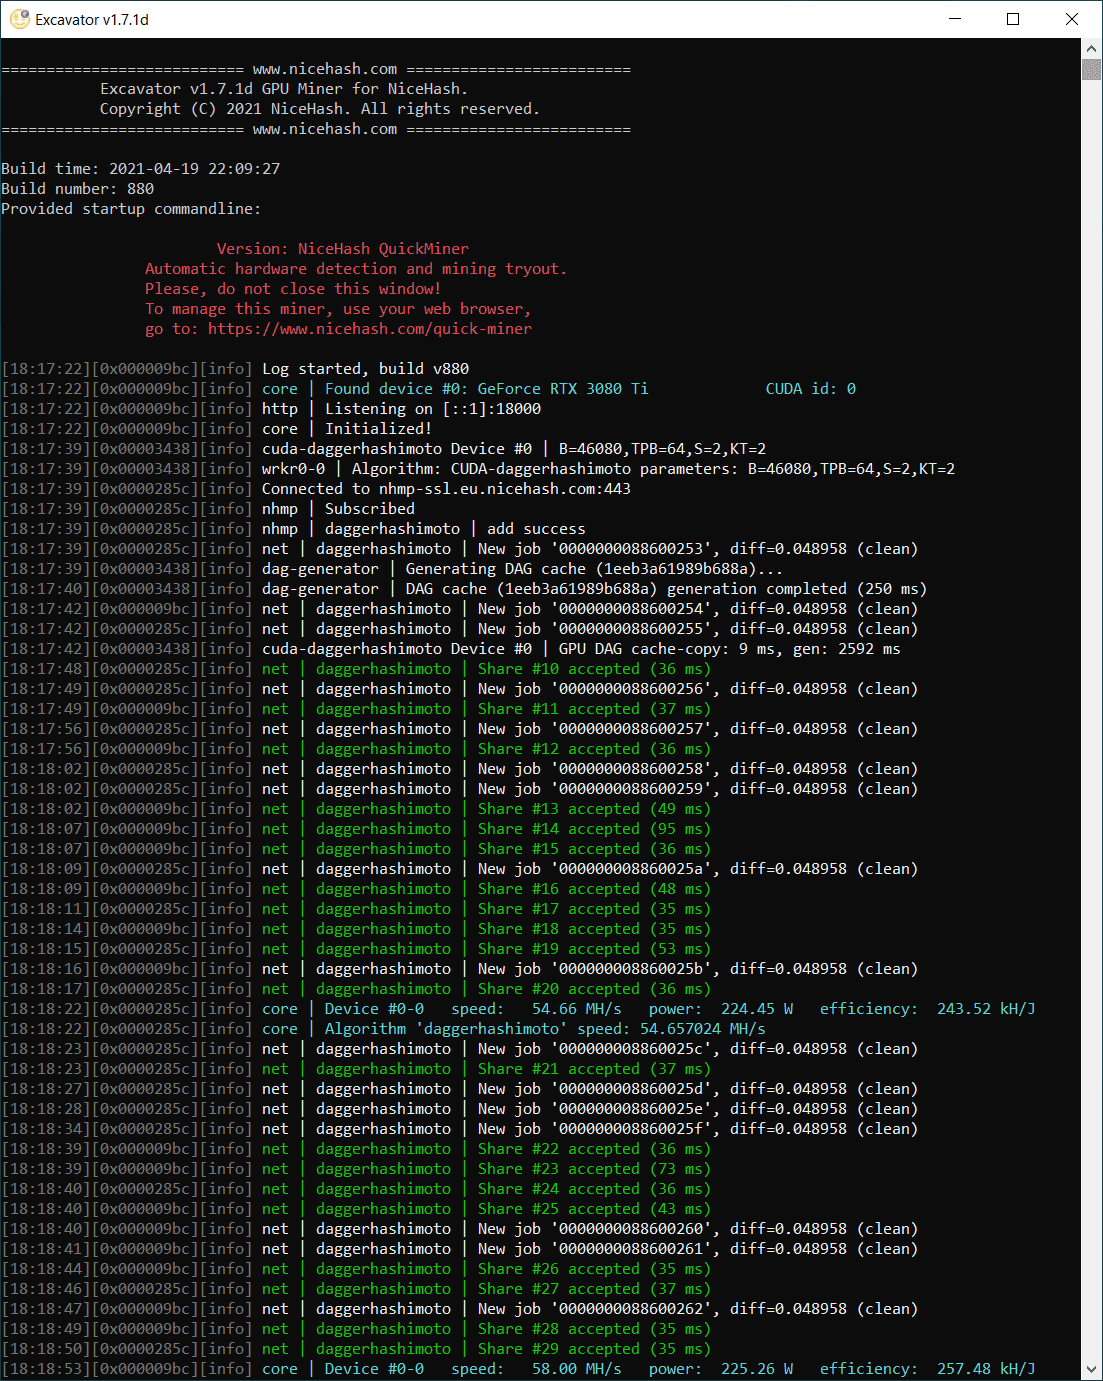Click the "Build number: 880" line
This screenshot has height=1381, width=1103.
[x=78, y=189]
